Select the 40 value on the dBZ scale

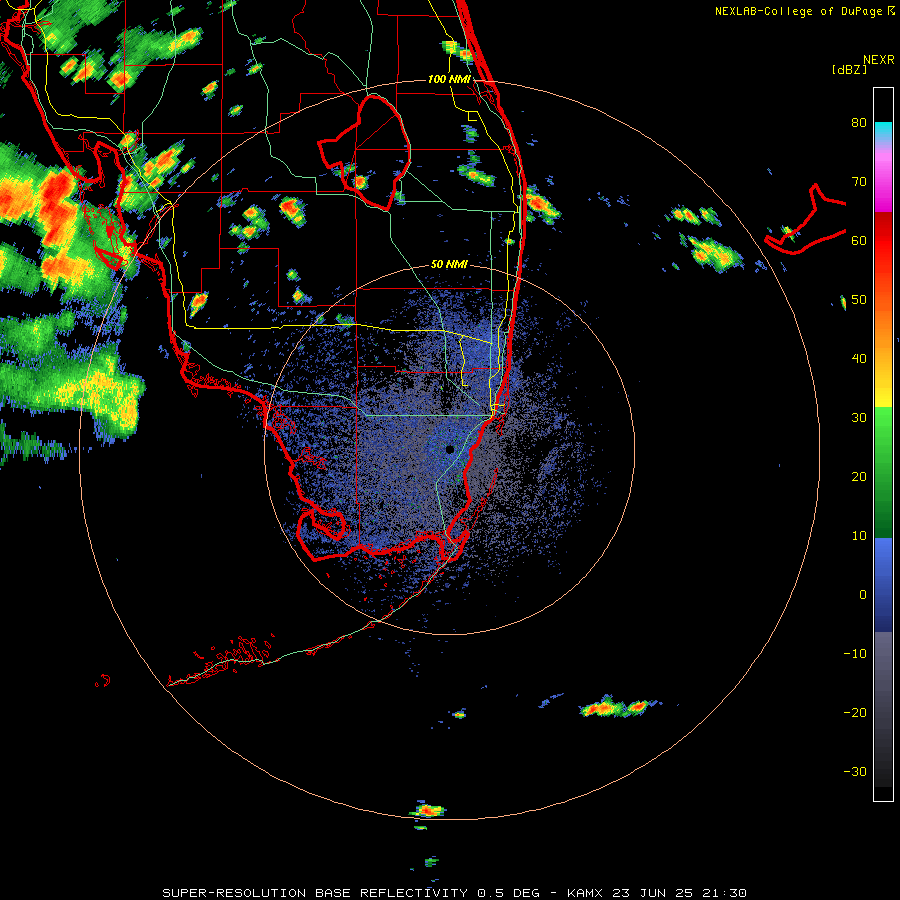pyautogui.click(x=859, y=359)
